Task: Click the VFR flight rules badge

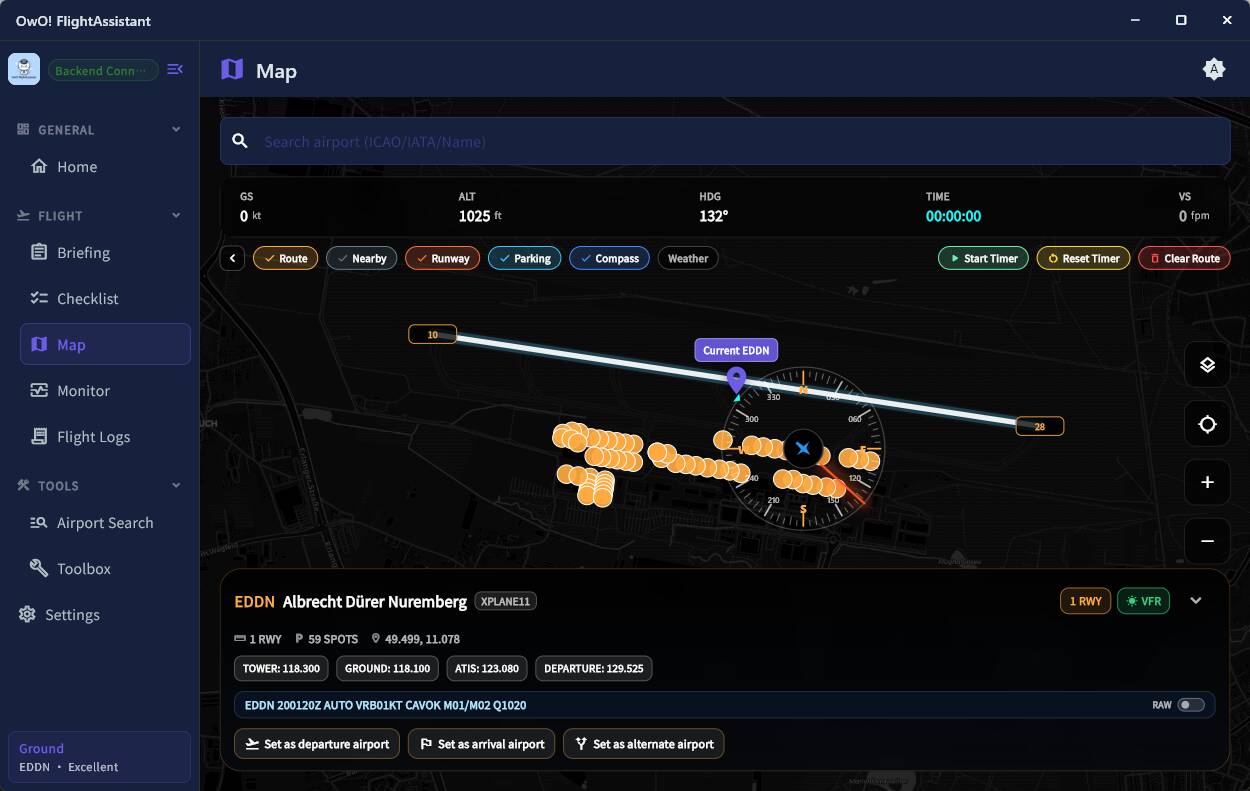Action: 1143,601
